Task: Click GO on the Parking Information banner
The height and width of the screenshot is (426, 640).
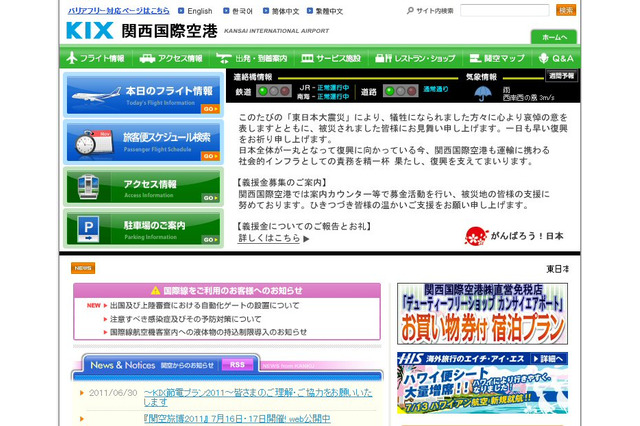Action: 210,240
